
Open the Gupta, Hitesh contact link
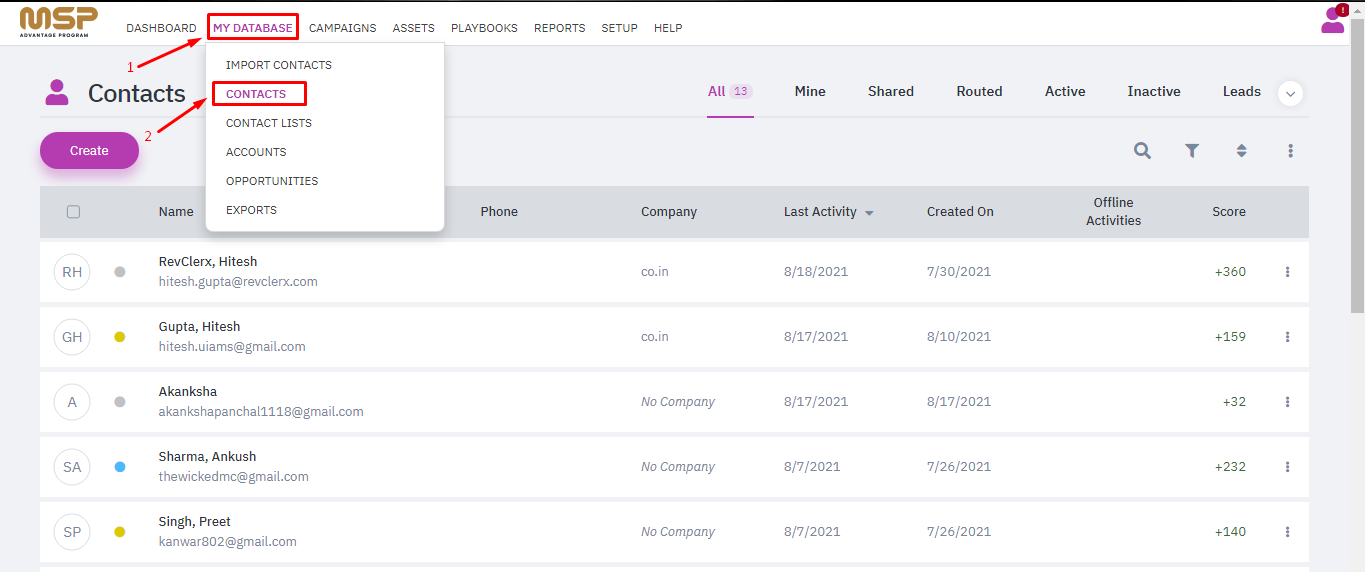tap(199, 327)
